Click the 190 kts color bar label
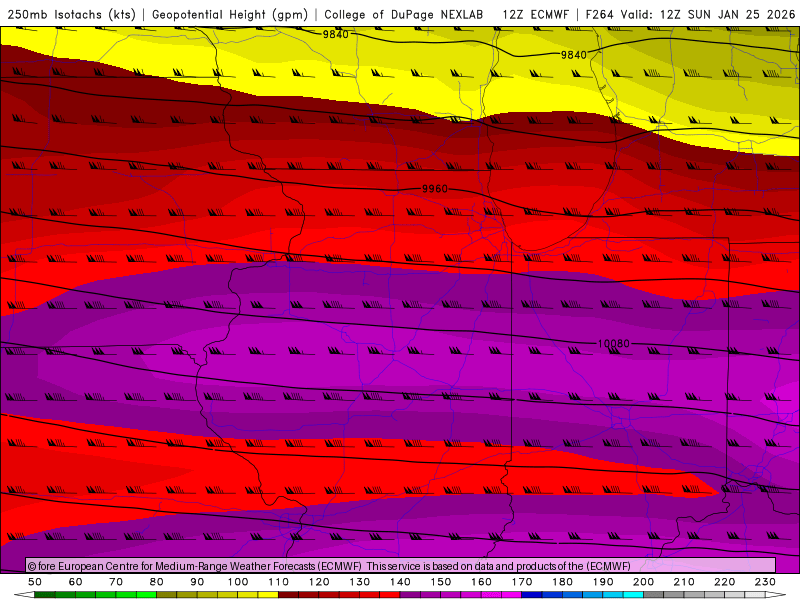Screen dimensions: 800x600 tap(603, 582)
